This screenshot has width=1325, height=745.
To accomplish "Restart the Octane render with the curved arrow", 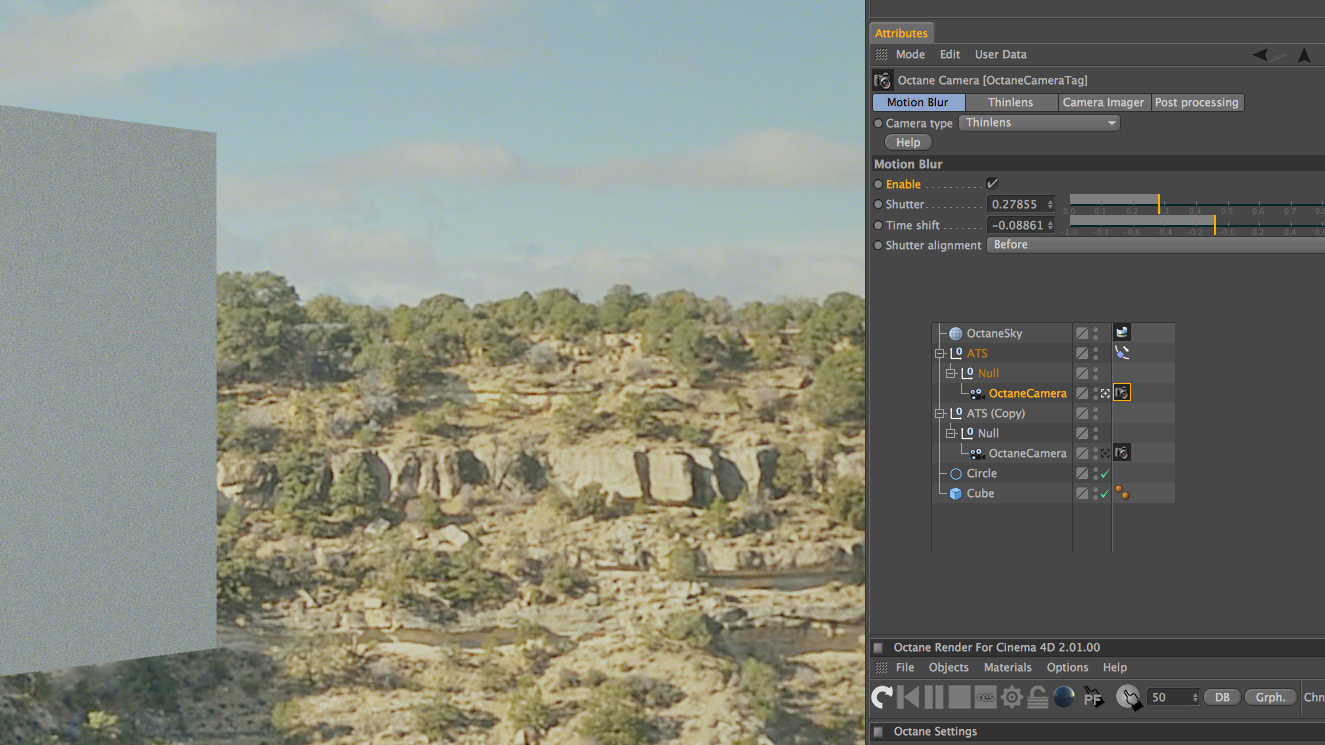I will coord(882,697).
